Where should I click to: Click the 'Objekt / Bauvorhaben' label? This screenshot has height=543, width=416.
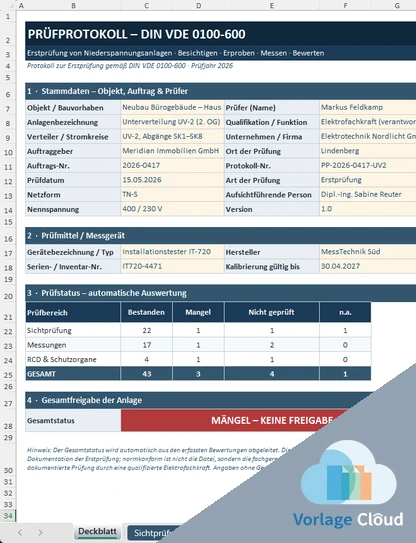(x=73, y=108)
